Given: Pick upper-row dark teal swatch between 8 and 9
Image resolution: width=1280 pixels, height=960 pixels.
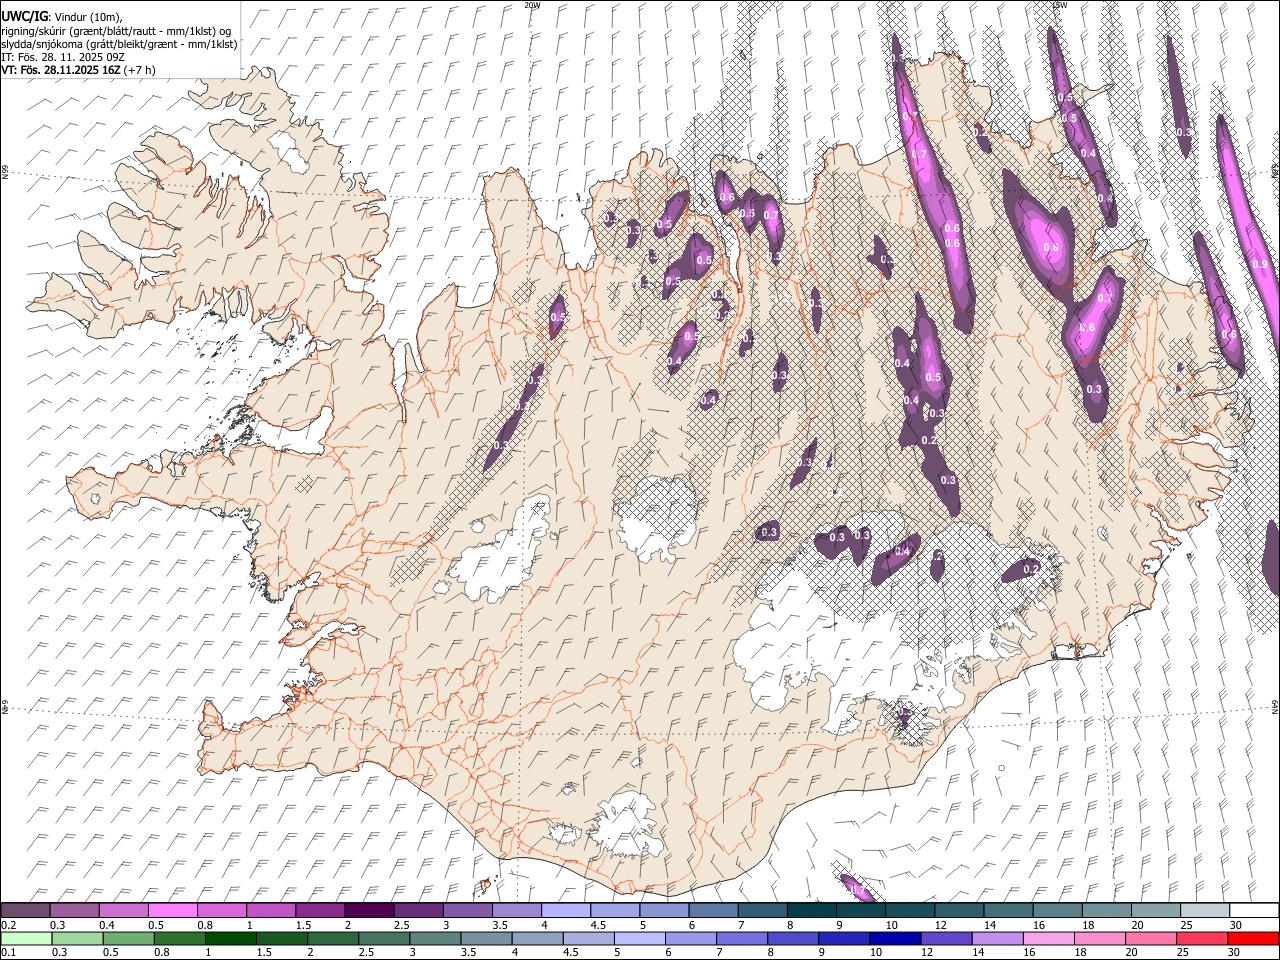Looking at the screenshot, I should 811,911.
